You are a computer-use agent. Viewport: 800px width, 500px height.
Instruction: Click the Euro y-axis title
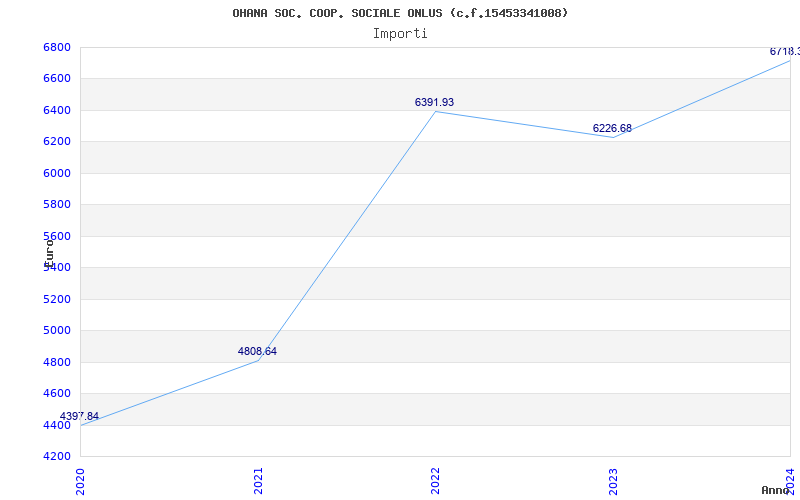[x=49, y=253]
